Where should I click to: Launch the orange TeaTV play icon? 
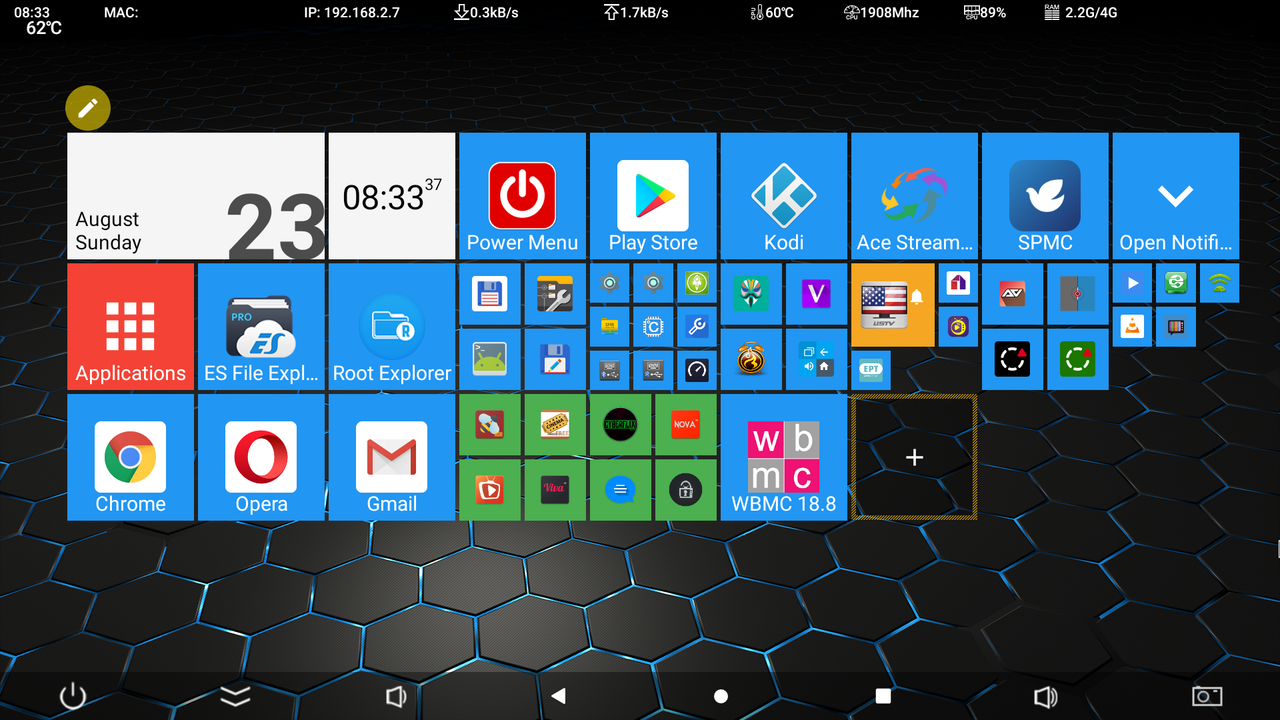490,490
